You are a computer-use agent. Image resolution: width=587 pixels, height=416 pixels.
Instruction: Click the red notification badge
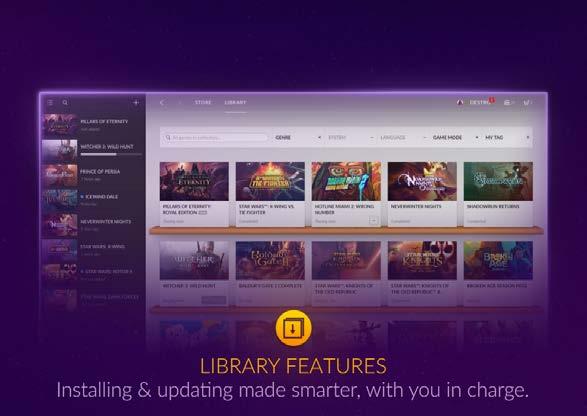(492, 100)
